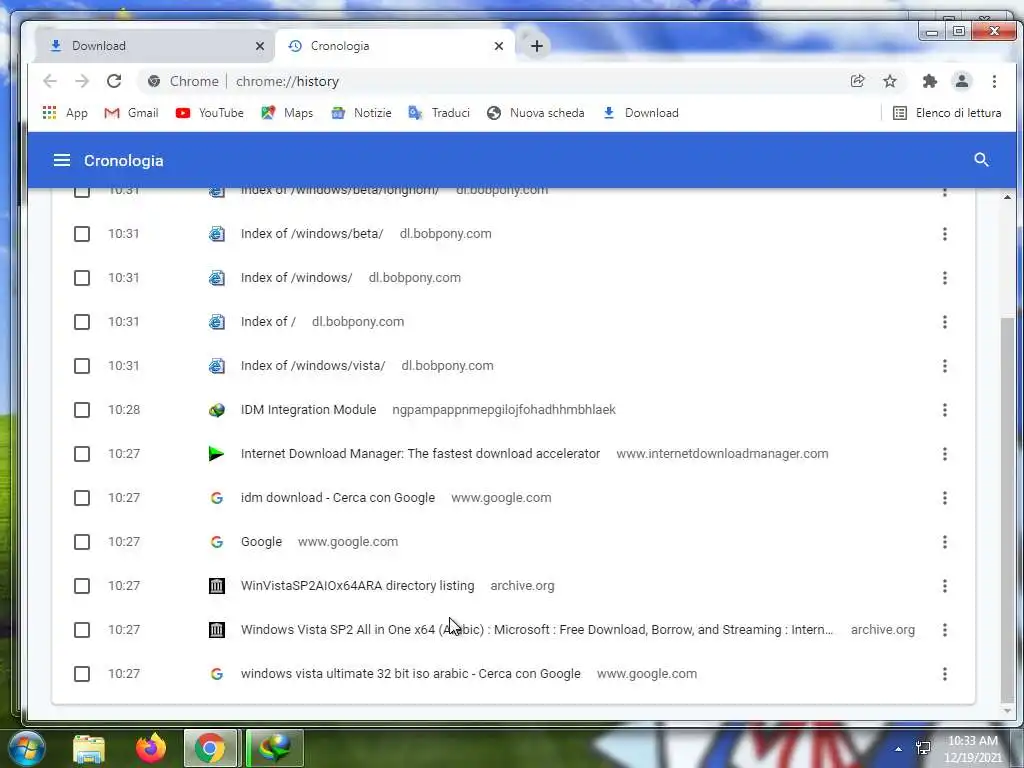The image size is (1024, 768).
Task: Open the IDM Integration Module history link
Action: point(308,409)
